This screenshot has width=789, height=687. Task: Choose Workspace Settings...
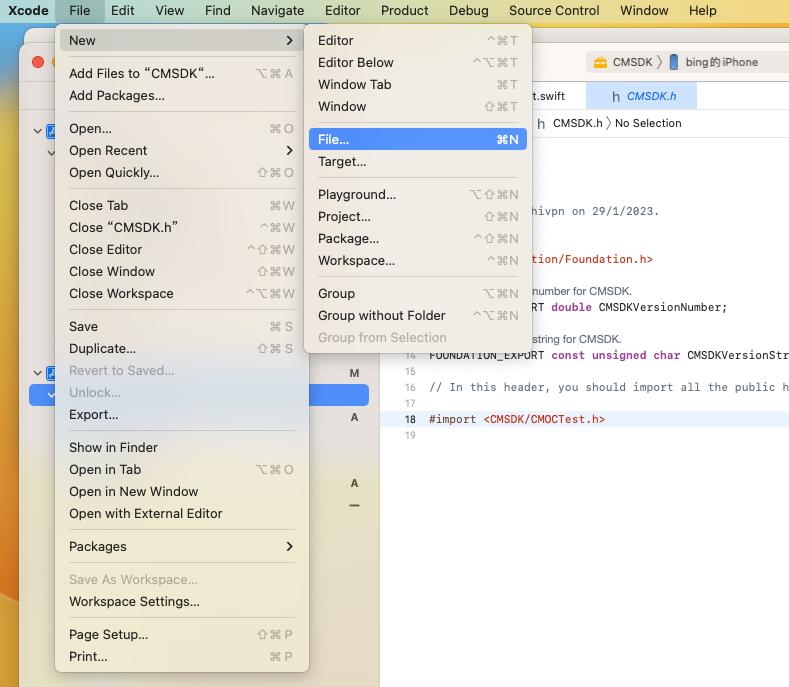click(x=181, y=601)
